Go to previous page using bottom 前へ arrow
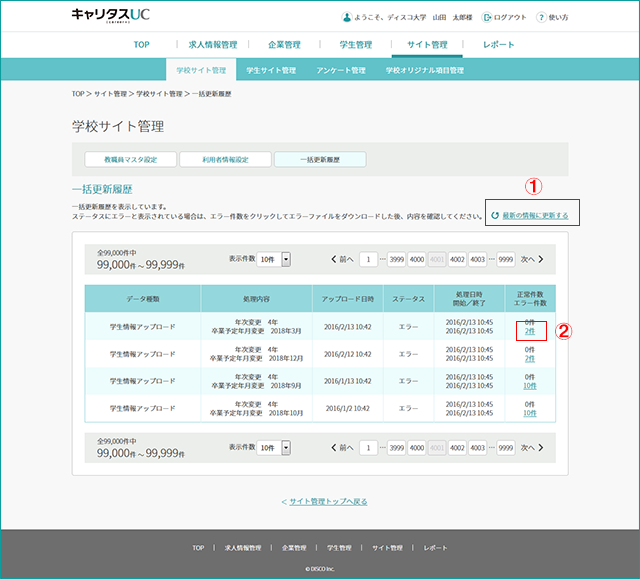 (342, 448)
